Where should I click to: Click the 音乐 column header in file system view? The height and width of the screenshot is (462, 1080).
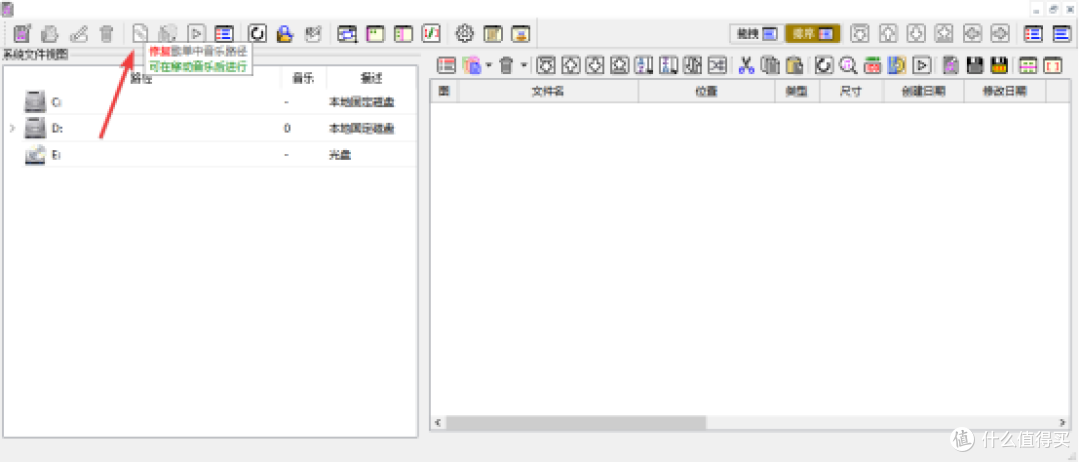[303, 78]
